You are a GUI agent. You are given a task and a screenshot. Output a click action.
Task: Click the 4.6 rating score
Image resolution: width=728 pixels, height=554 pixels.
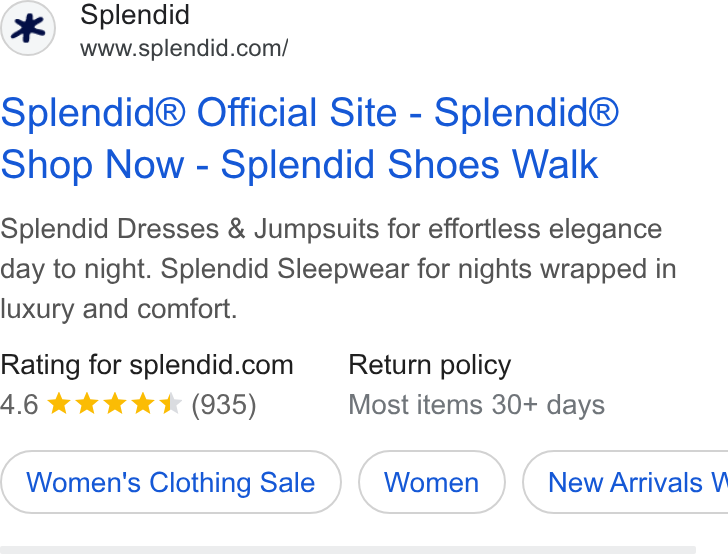[x=19, y=404]
